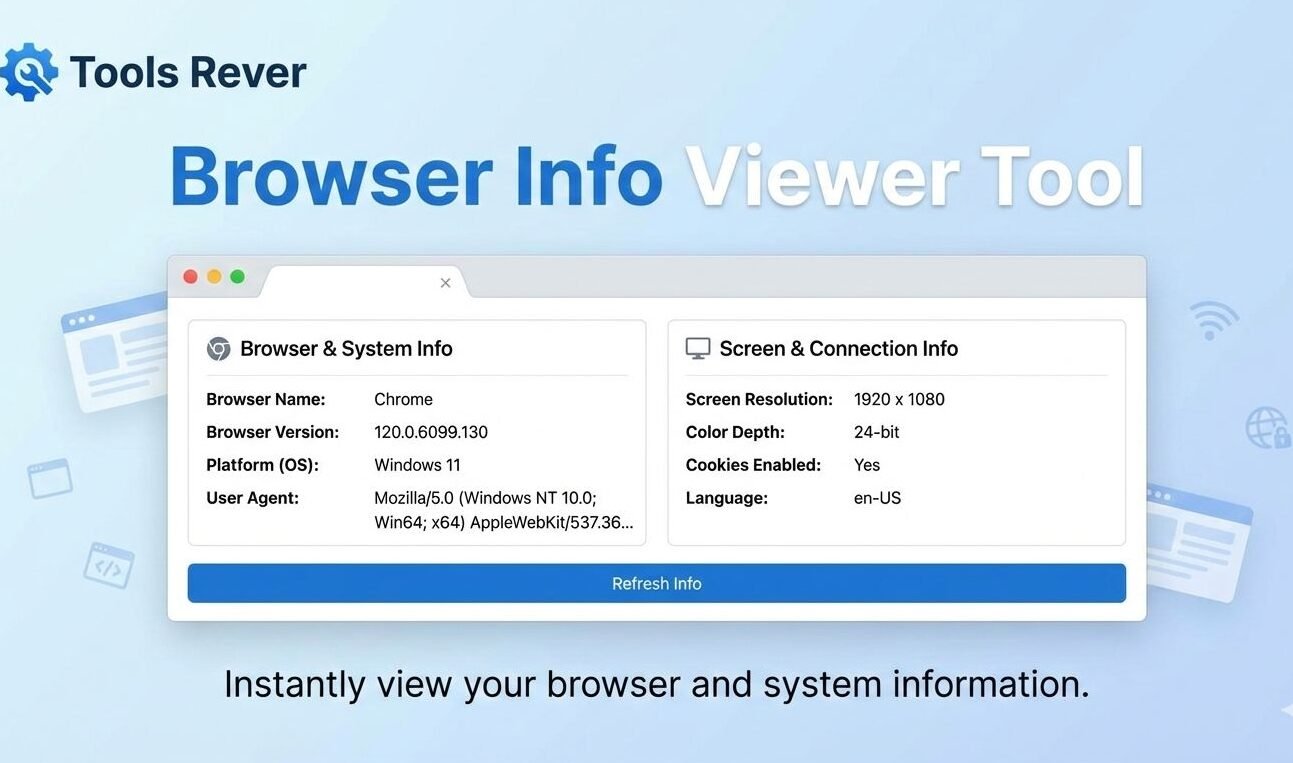Click the monitor icon next to Screen & Connection Info
1293x763 pixels.
click(x=697, y=347)
